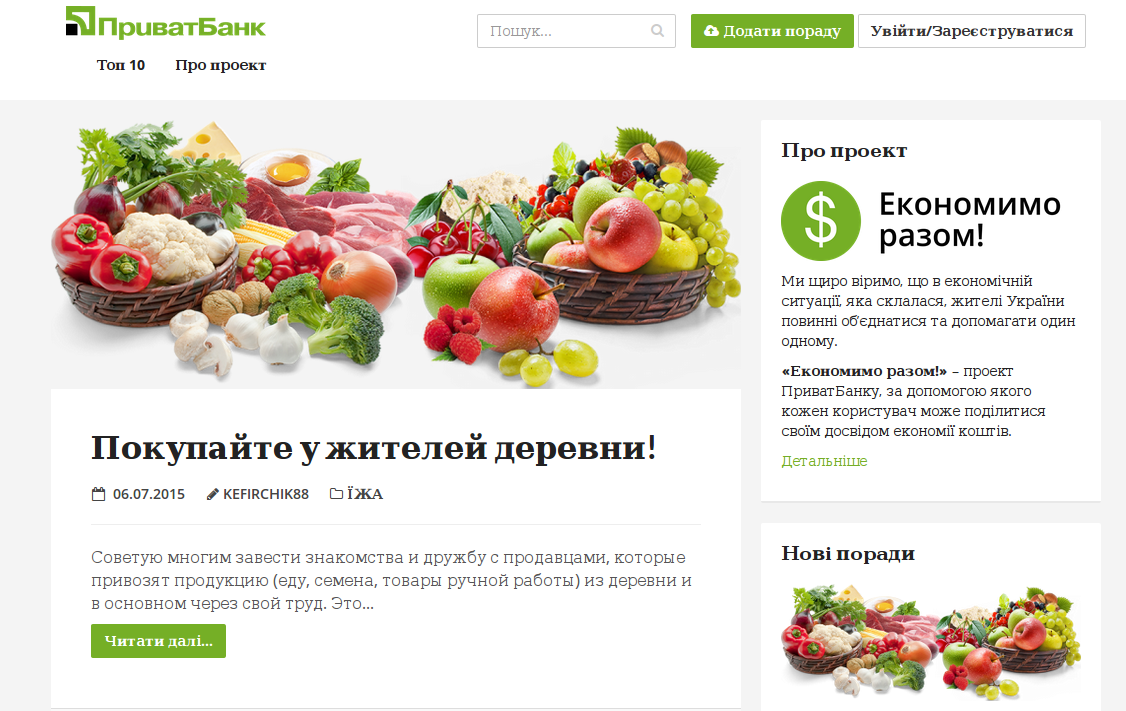Click the calendar icon beside 06.07.2015
The image size is (1126, 711).
98,494
